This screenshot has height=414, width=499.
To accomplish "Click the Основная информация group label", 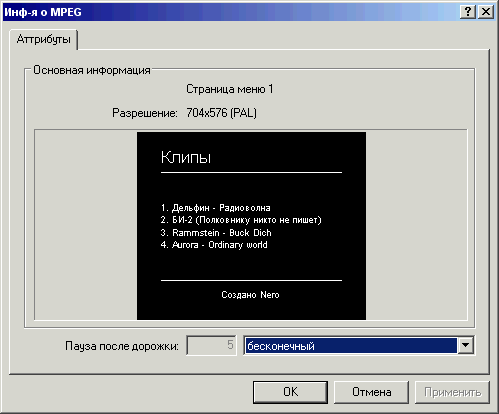I will (x=92, y=70).
